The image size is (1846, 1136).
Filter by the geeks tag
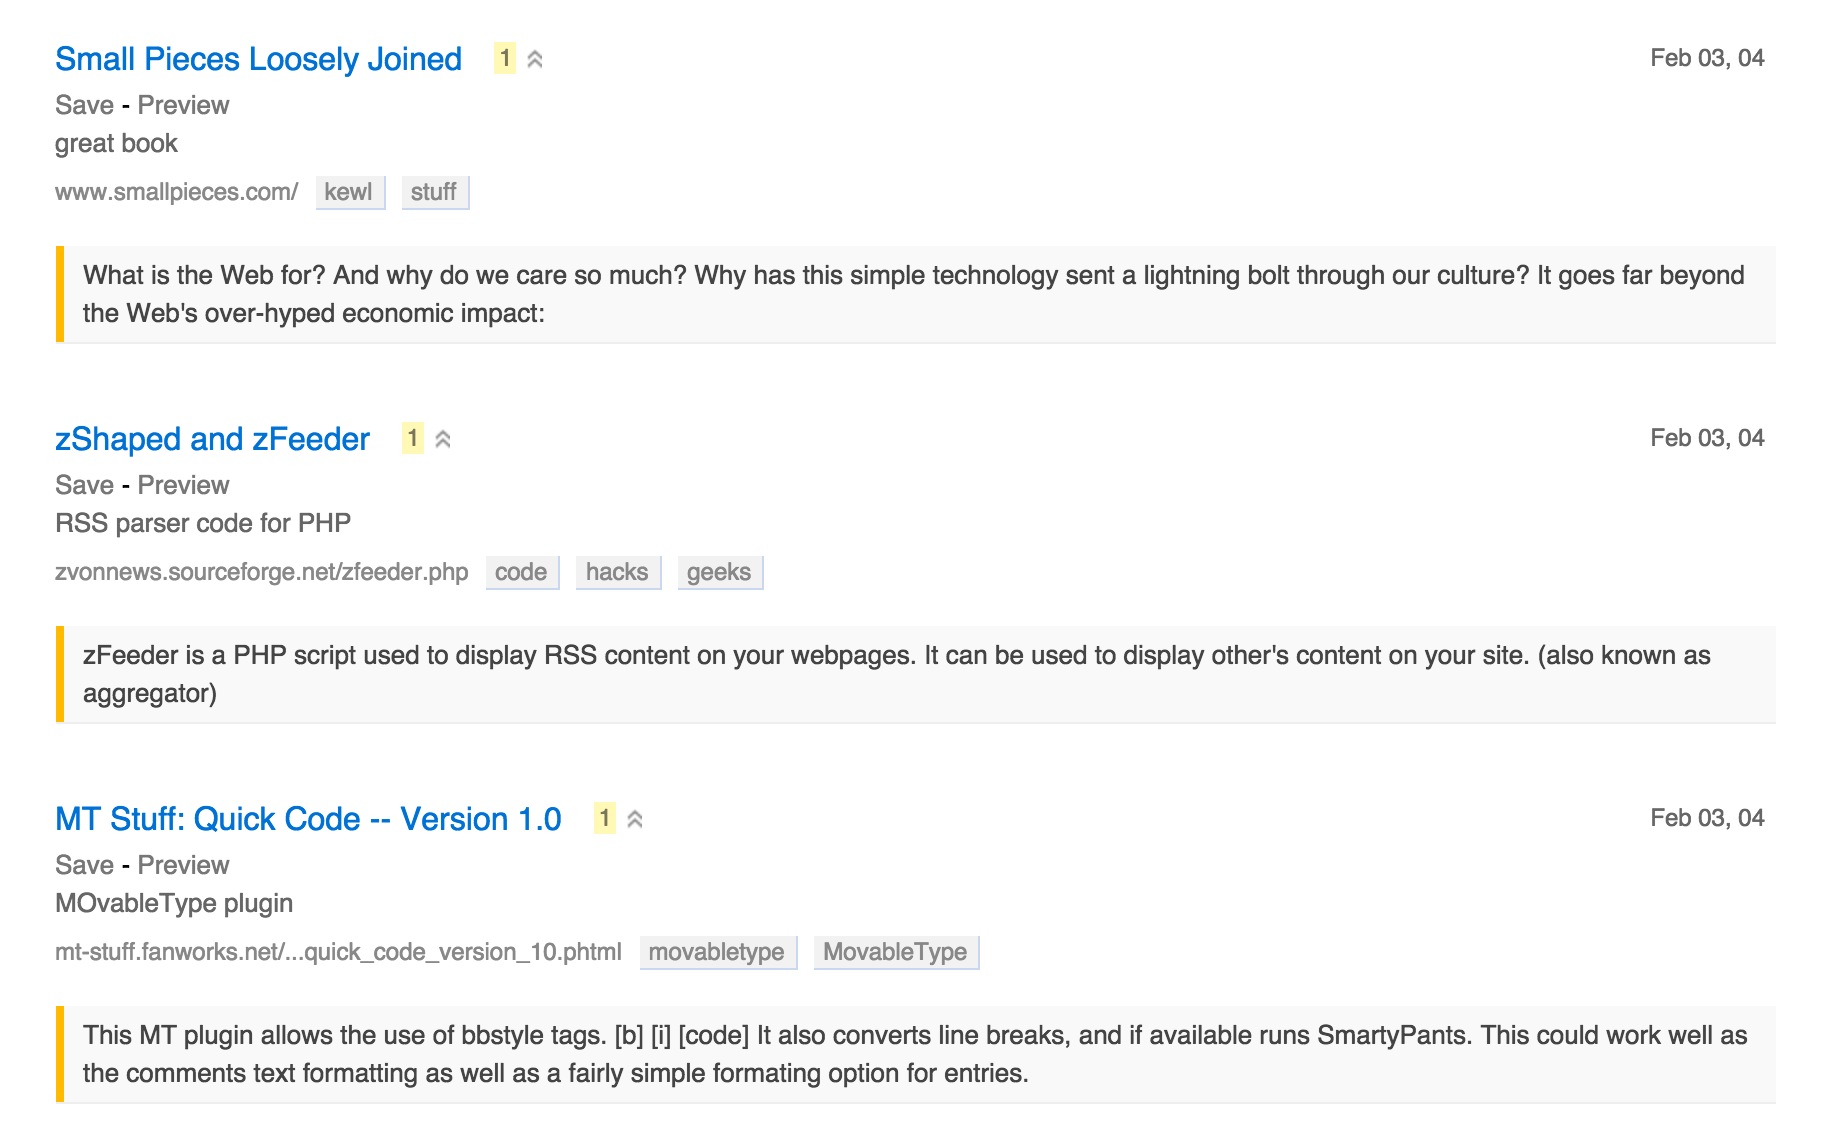click(719, 572)
